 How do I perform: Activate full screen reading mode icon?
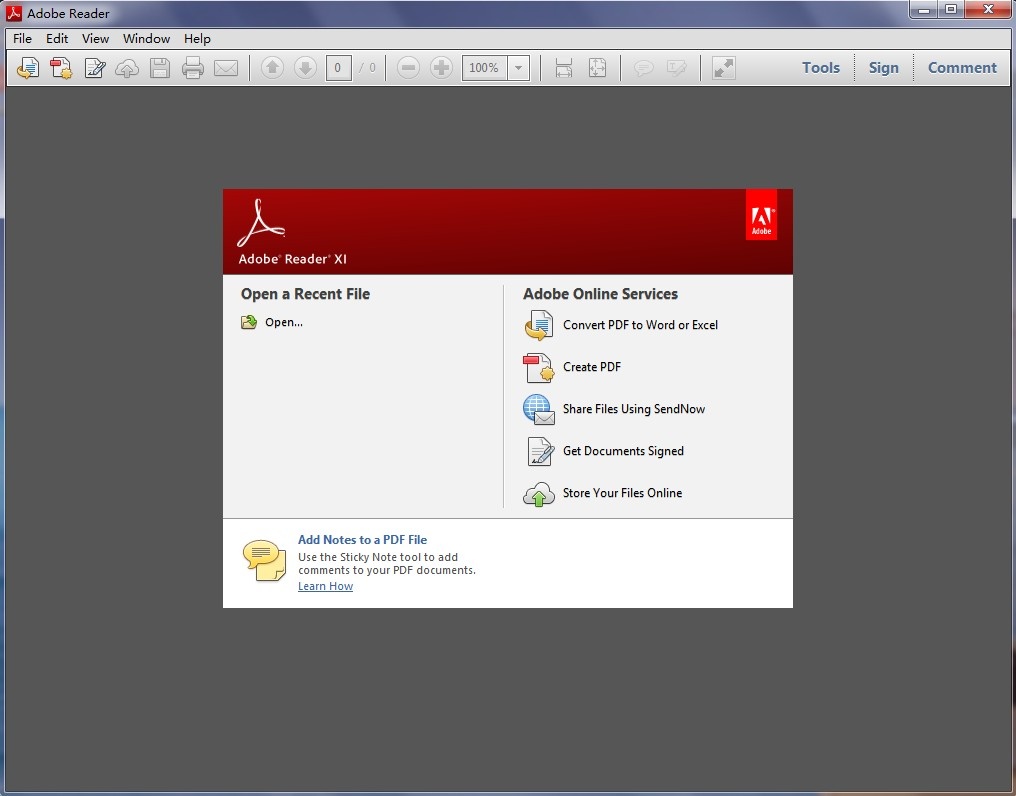(723, 68)
